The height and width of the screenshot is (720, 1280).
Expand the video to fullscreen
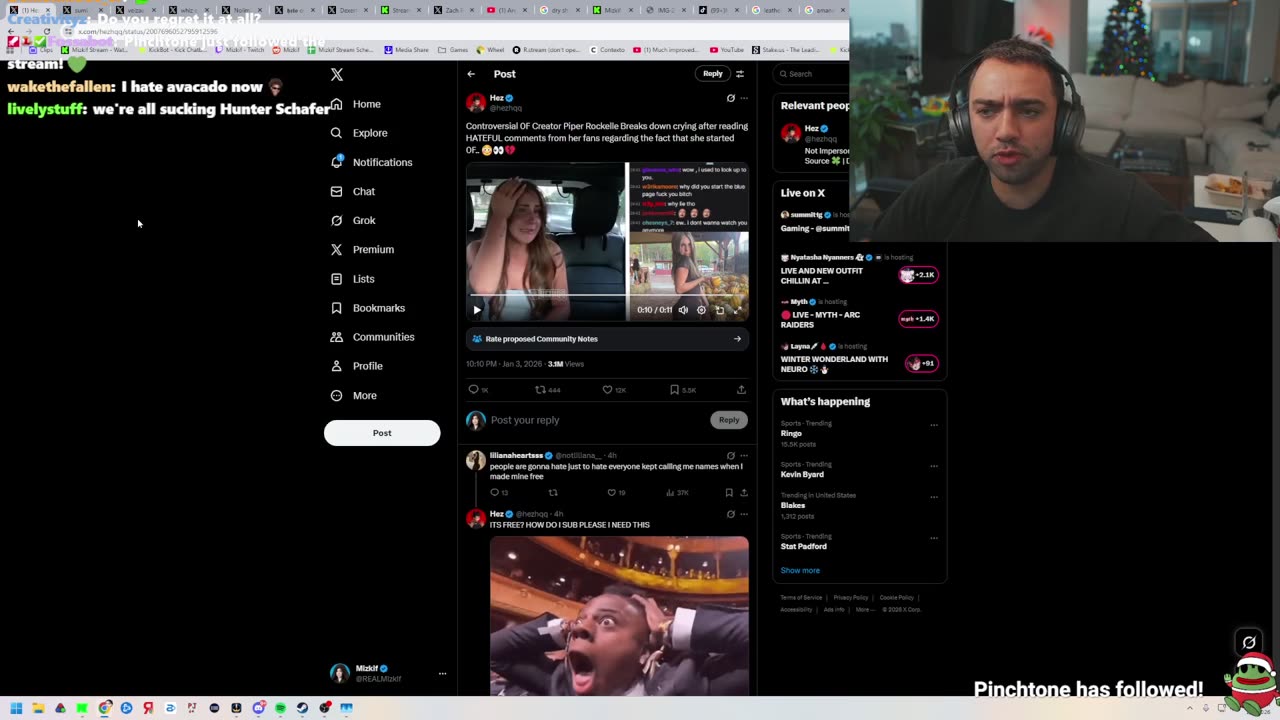tap(738, 310)
